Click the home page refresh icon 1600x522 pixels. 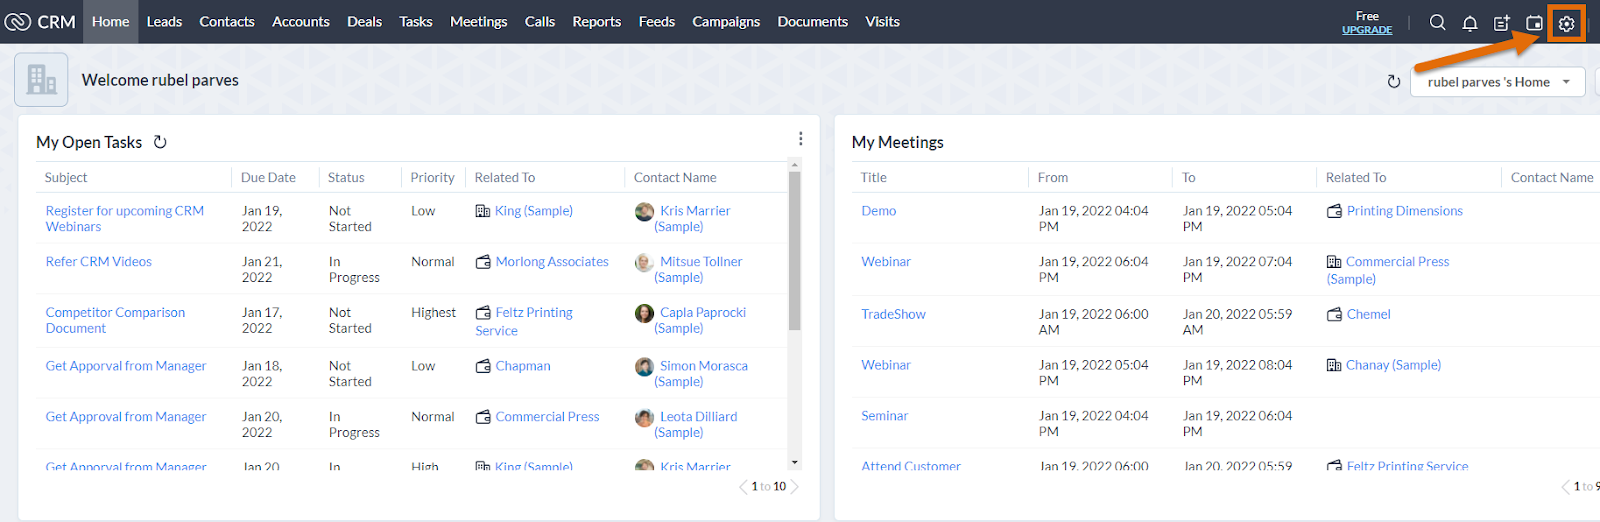(1393, 82)
